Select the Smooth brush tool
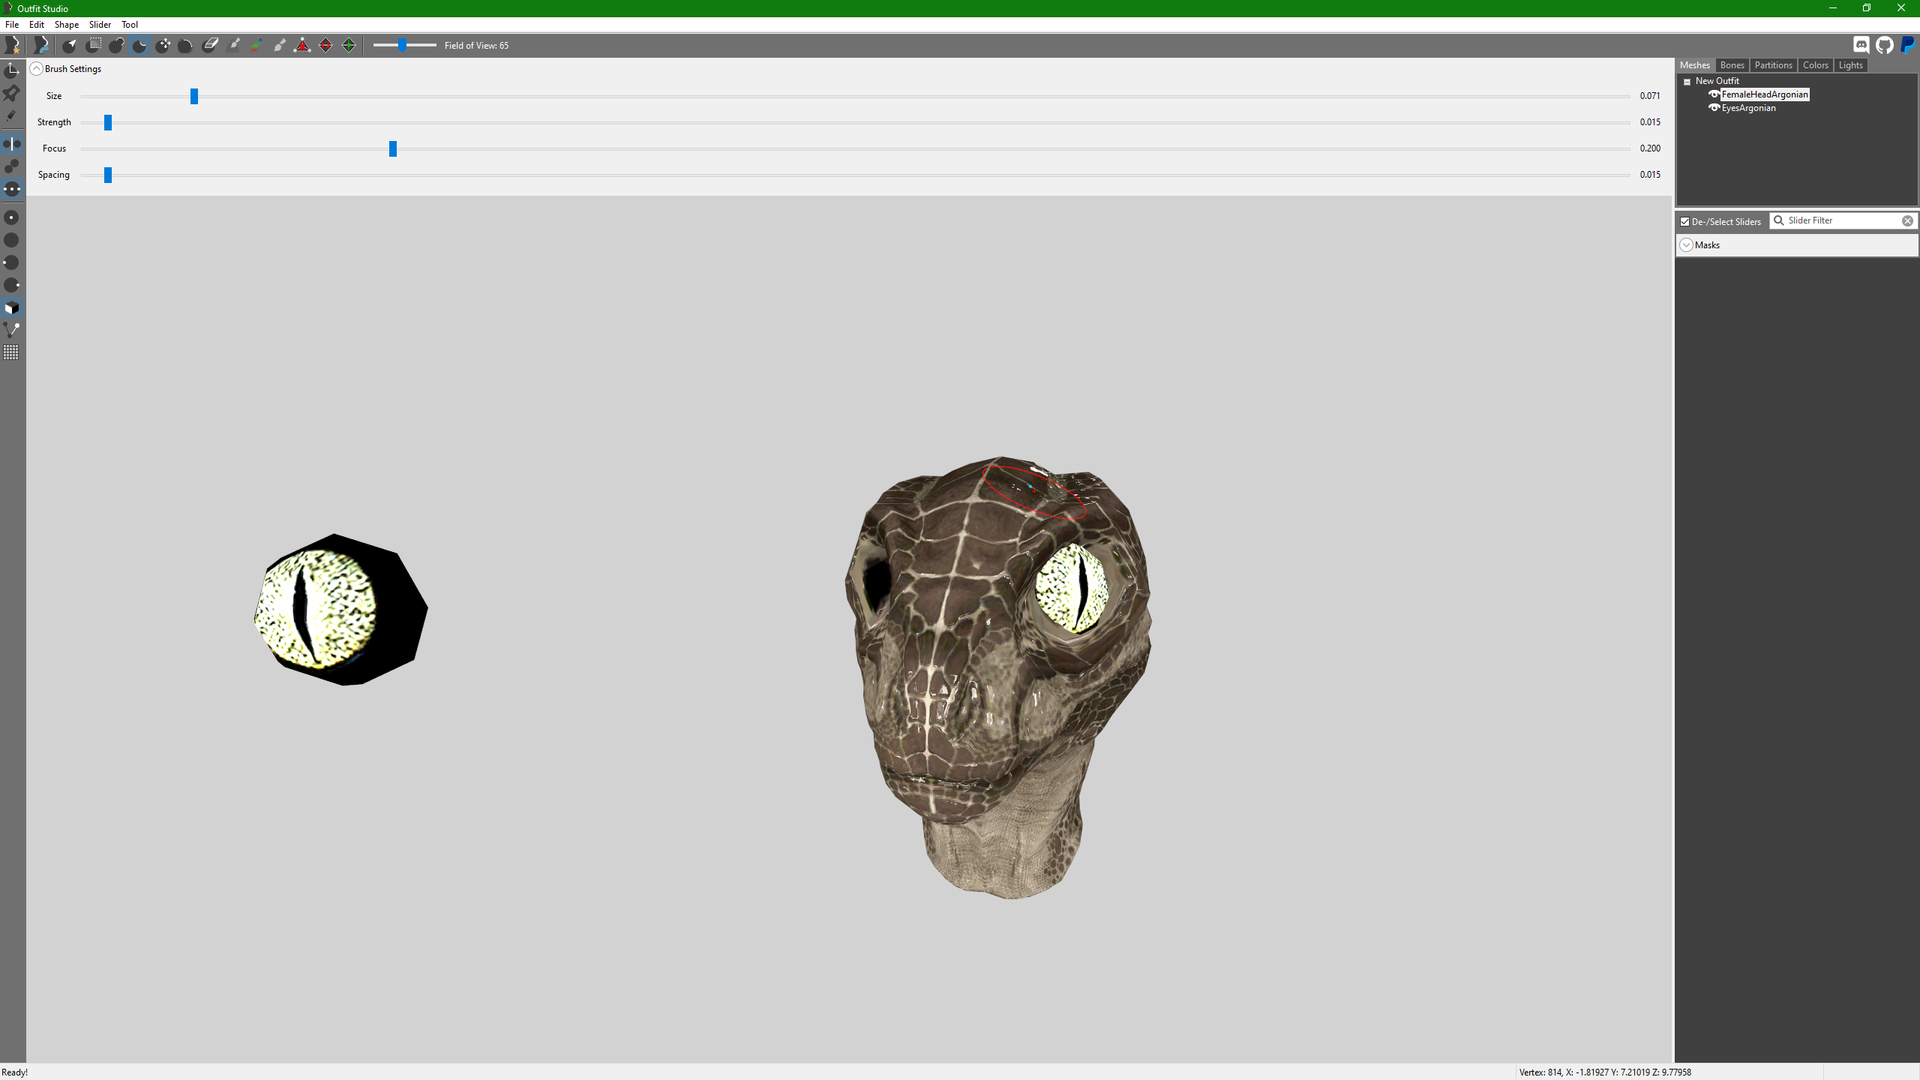 (x=186, y=45)
